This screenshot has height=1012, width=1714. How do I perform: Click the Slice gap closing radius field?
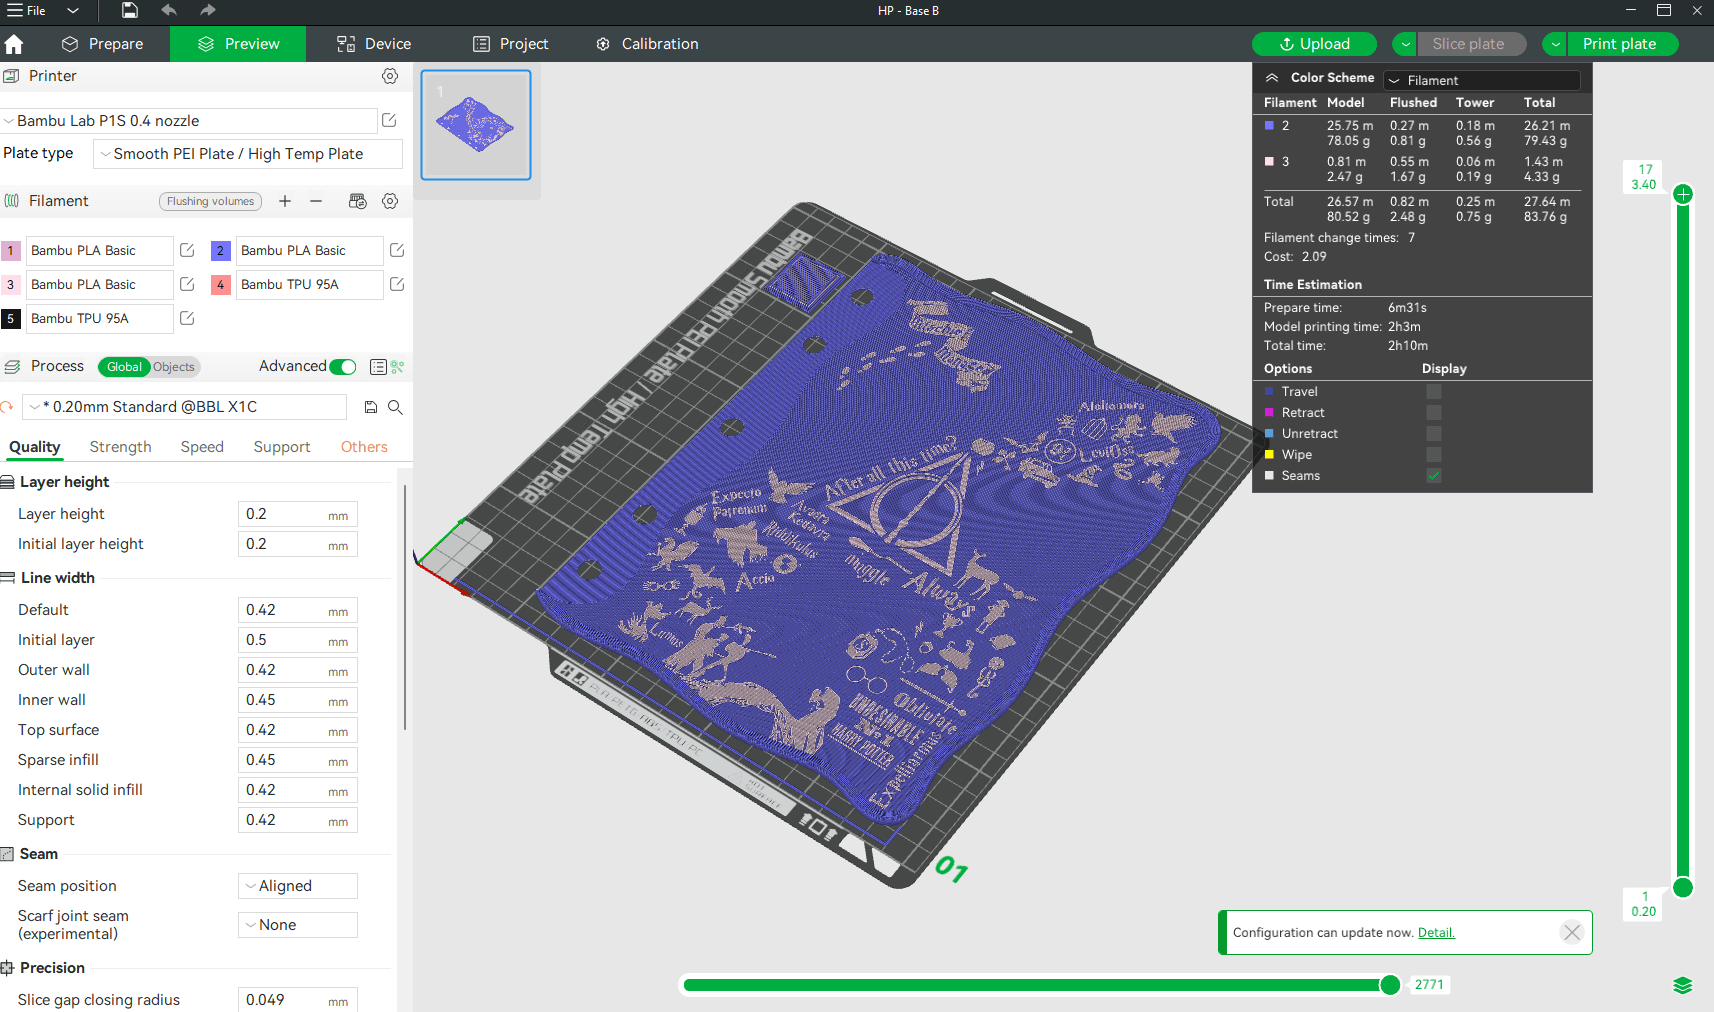298,1000
